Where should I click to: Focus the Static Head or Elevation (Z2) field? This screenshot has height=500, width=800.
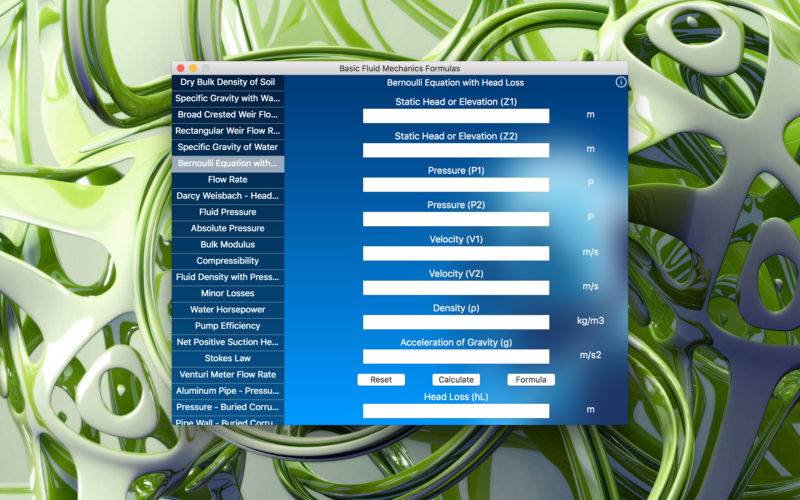(456, 150)
